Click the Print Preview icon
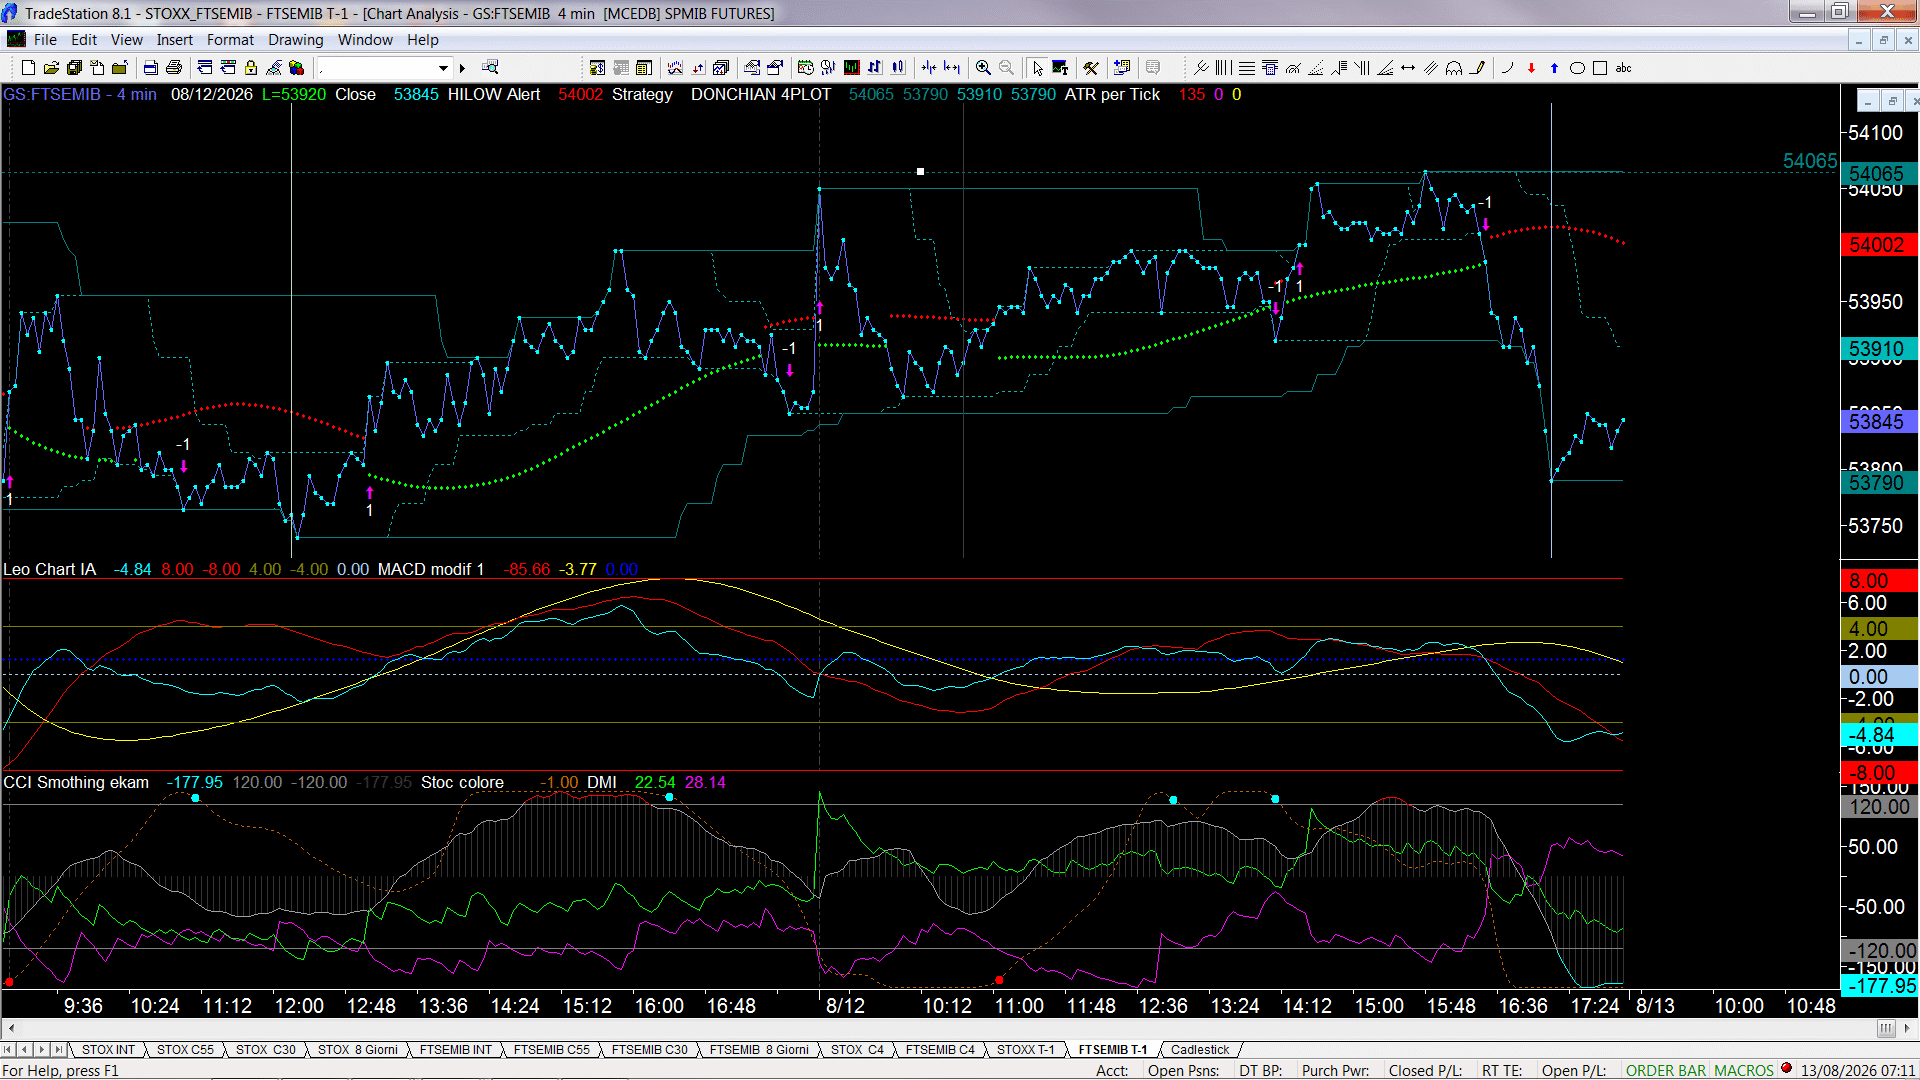The image size is (1920, 1080). click(x=151, y=68)
